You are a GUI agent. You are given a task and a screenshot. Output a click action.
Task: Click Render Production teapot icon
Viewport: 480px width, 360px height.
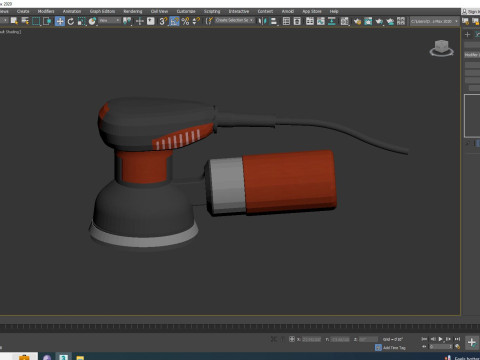(x=379, y=21)
